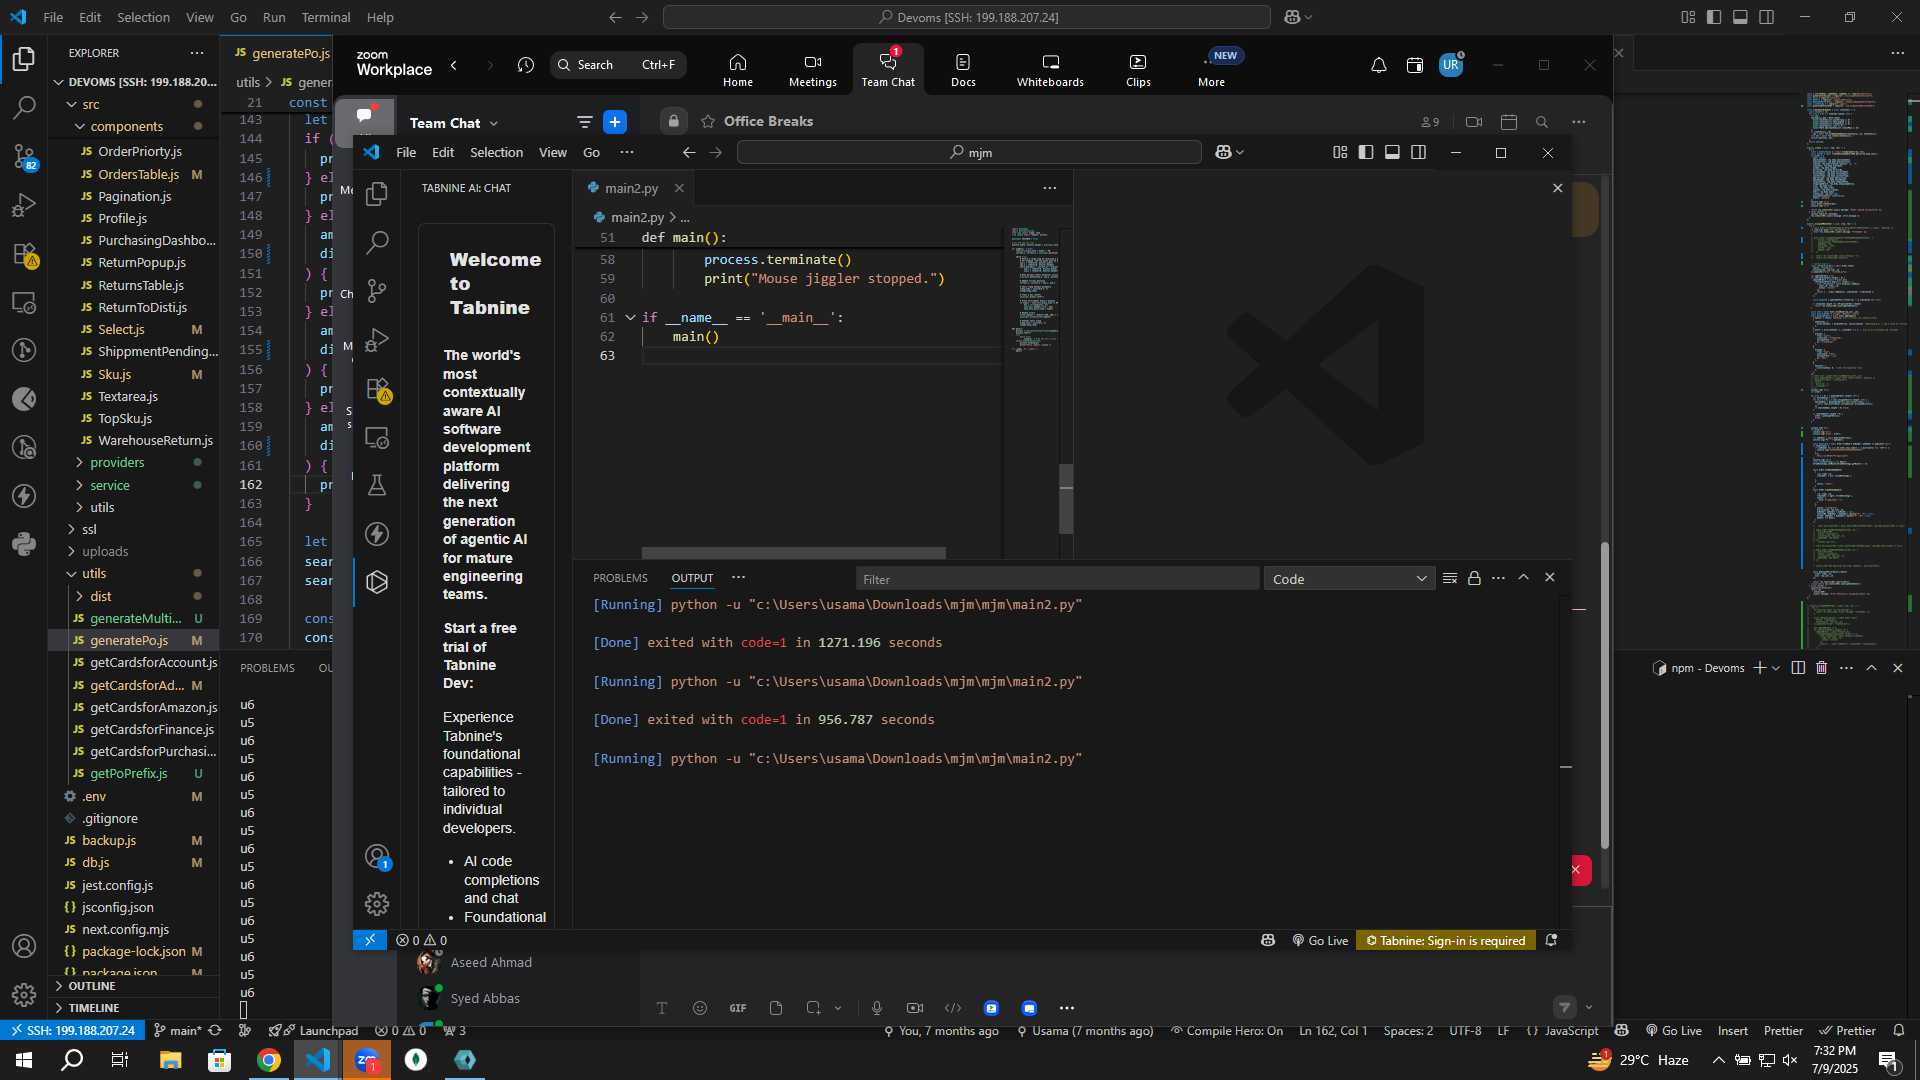1920x1080 pixels.
Task: Open chat filter icon beside Team Chat
Action: pos(585,122)
